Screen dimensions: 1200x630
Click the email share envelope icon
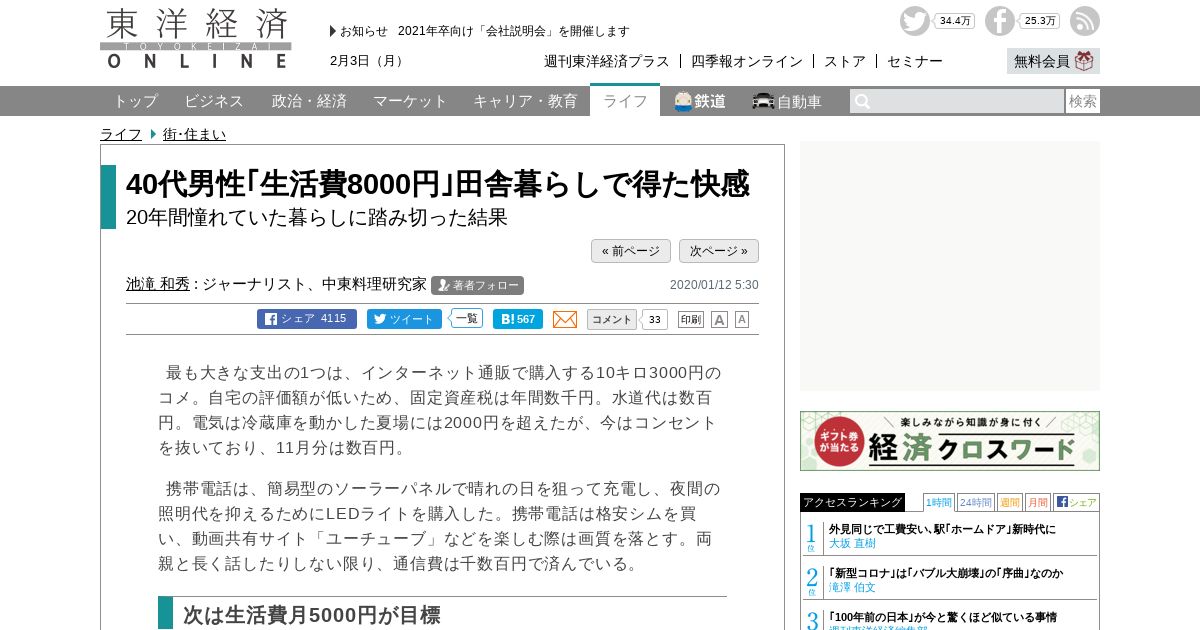(565, 319)
